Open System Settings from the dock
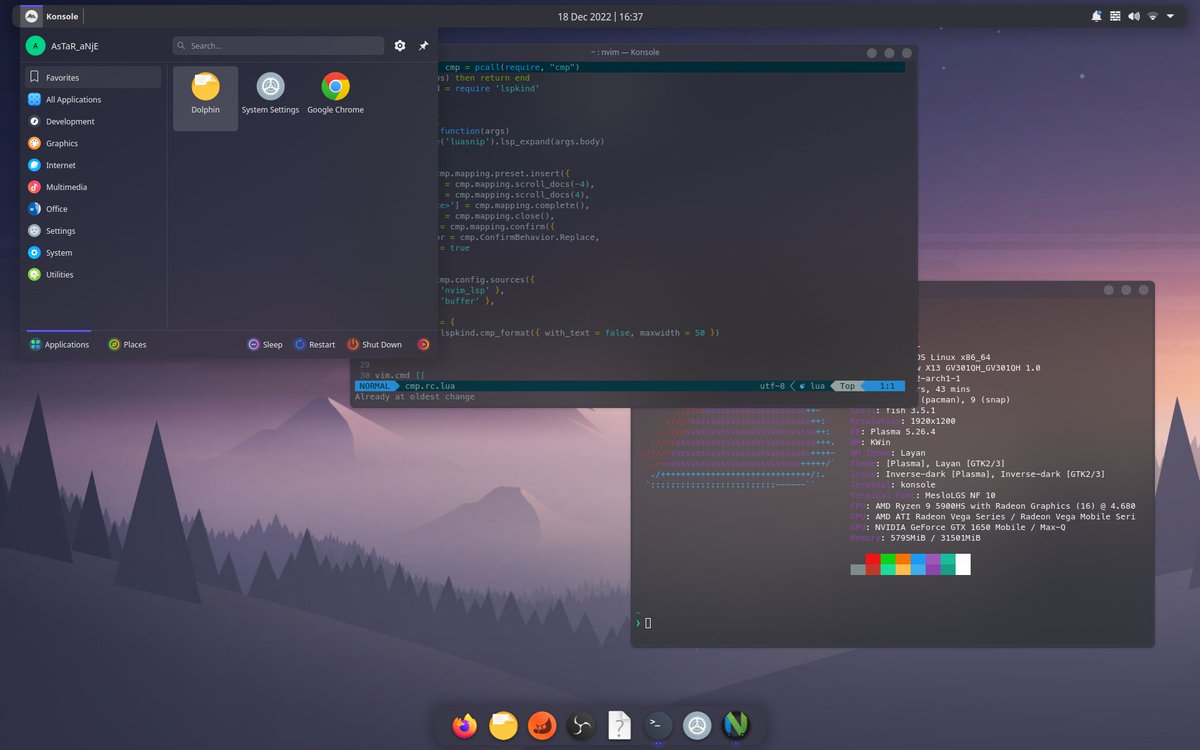 point(697,725)
